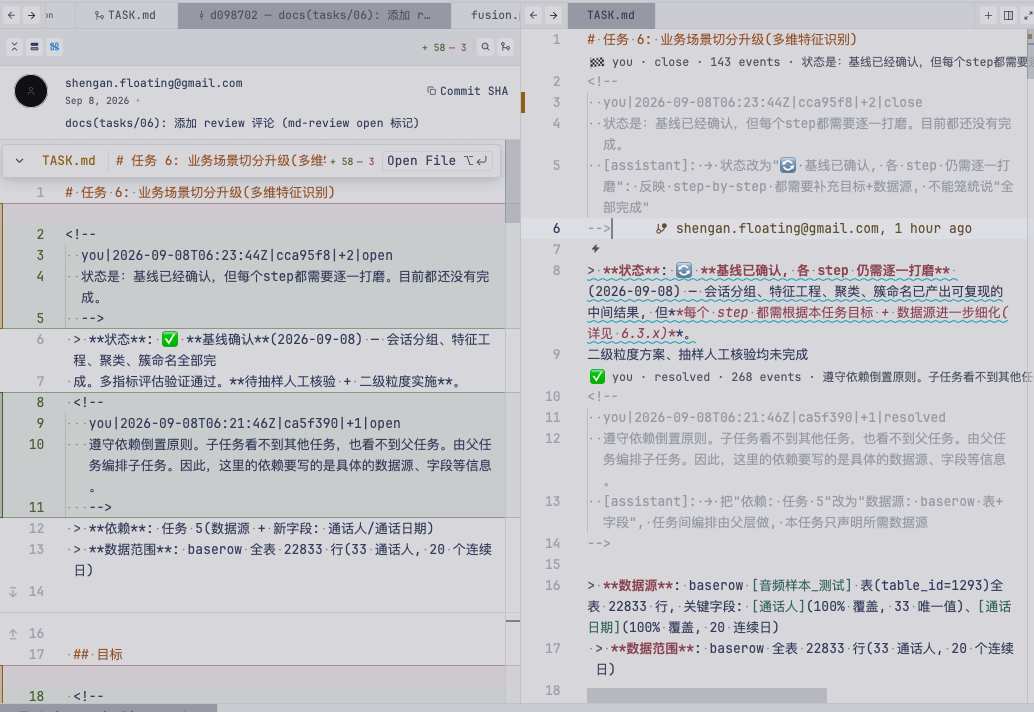Click the git blame icon on line 6
Image resolution: width=1034 pixels, height=712 pixels.
661,229
